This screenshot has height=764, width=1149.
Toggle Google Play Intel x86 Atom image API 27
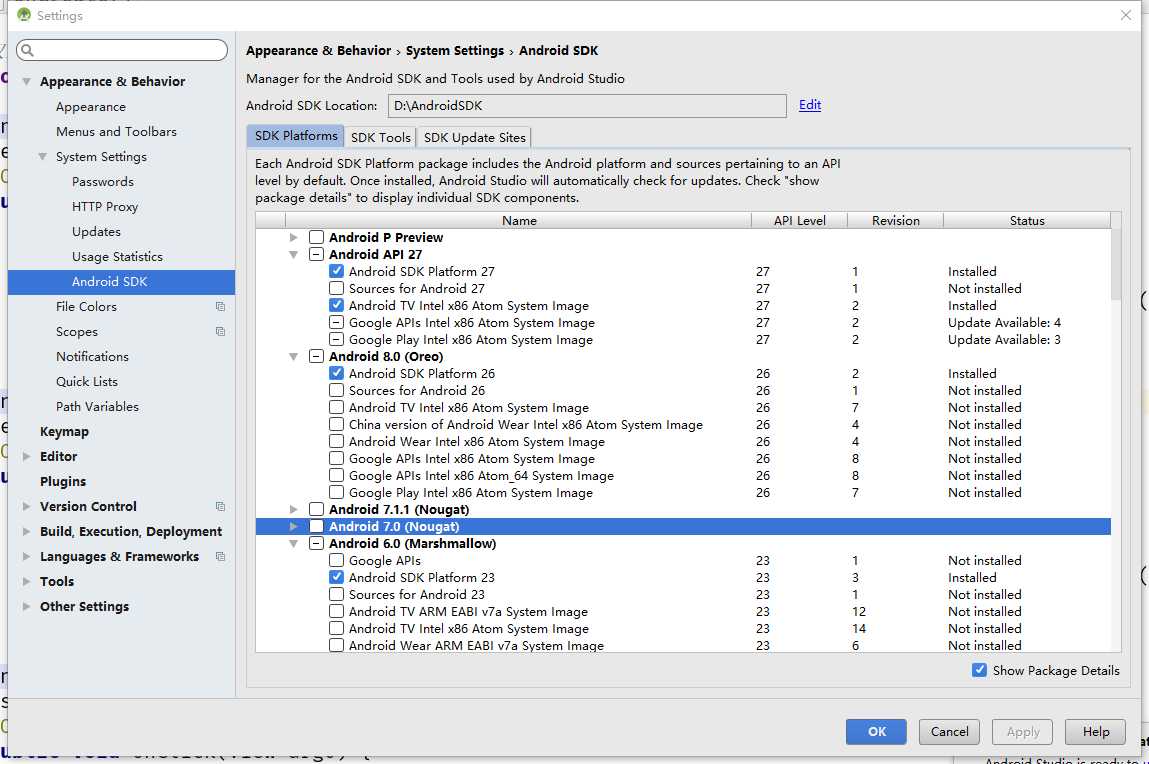(x=336, y=339)
